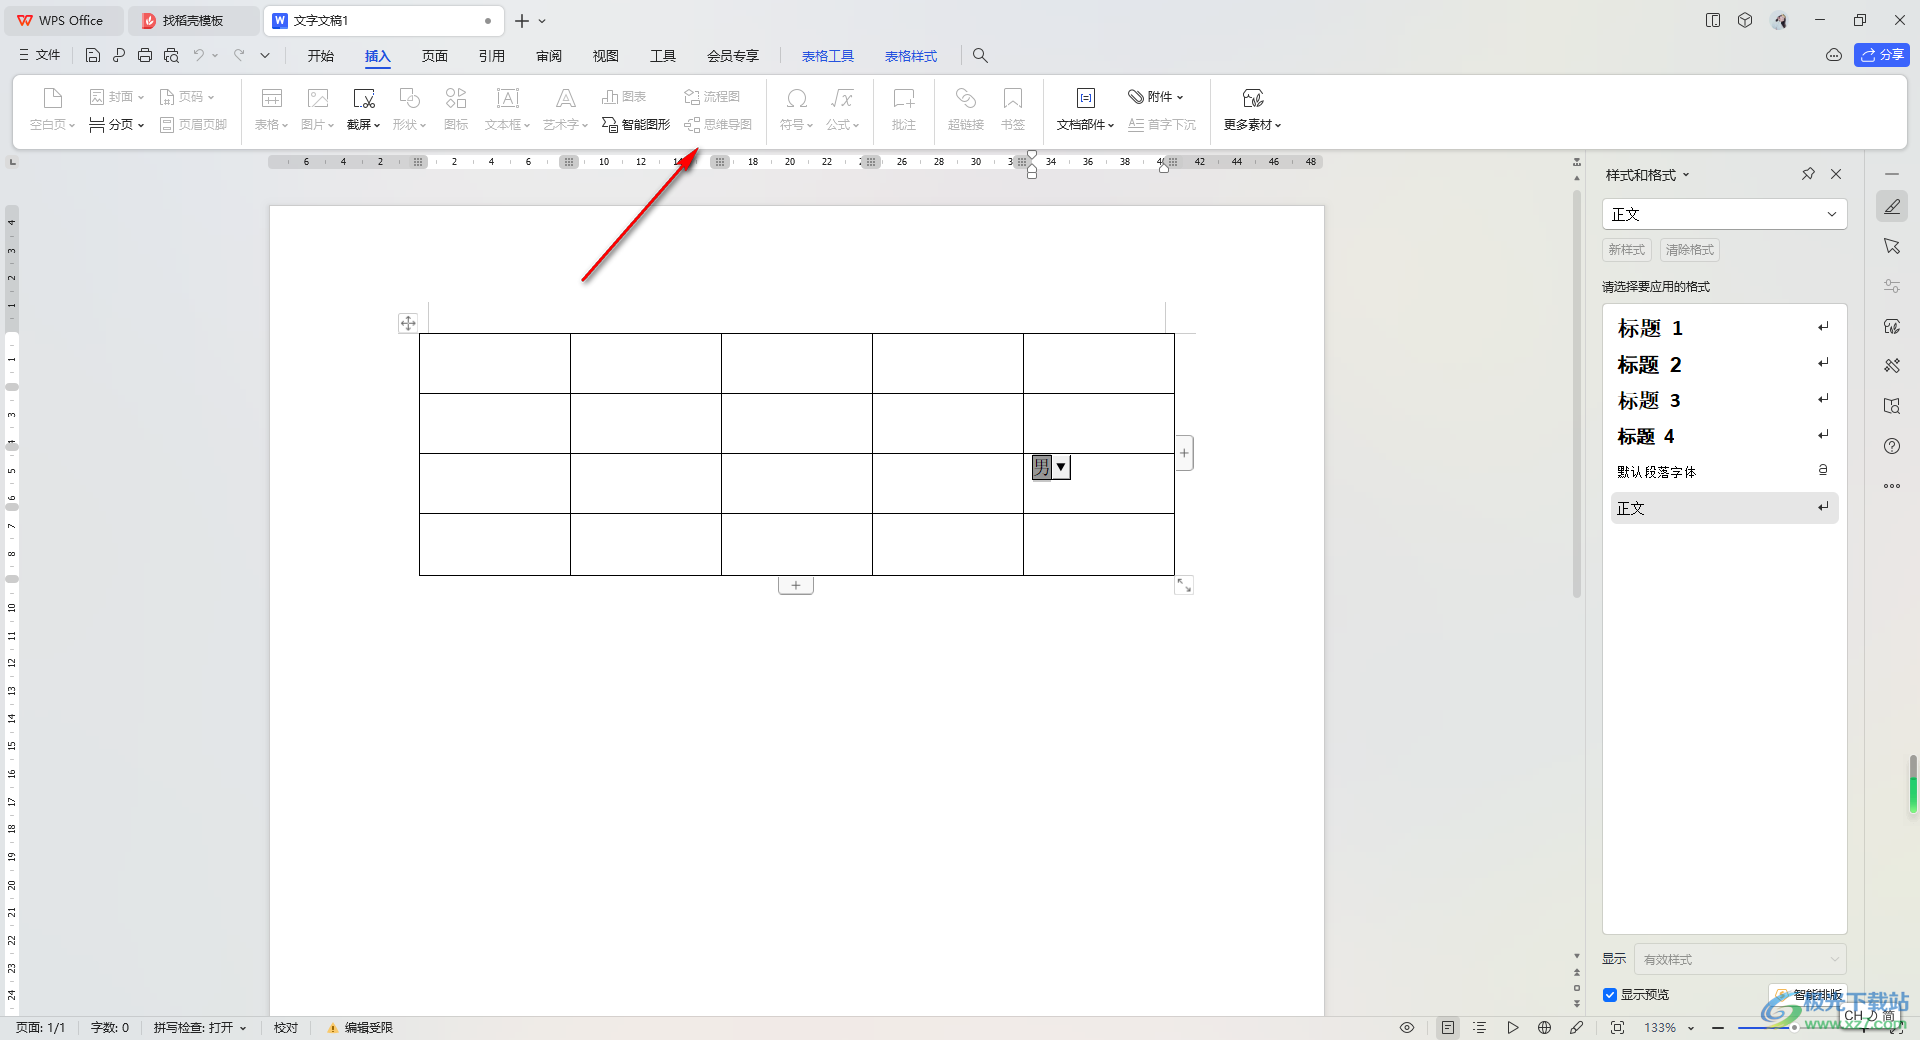This screenshot has height=1040, width=1920.
Task: Click the table move handle icon
Action: pos(408,323)
